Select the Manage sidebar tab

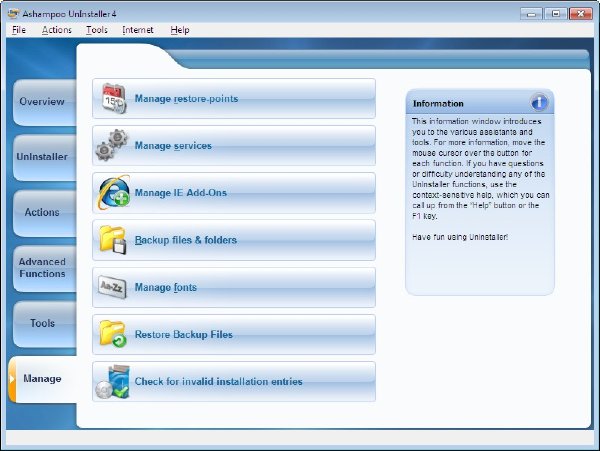tap(43, 379)
